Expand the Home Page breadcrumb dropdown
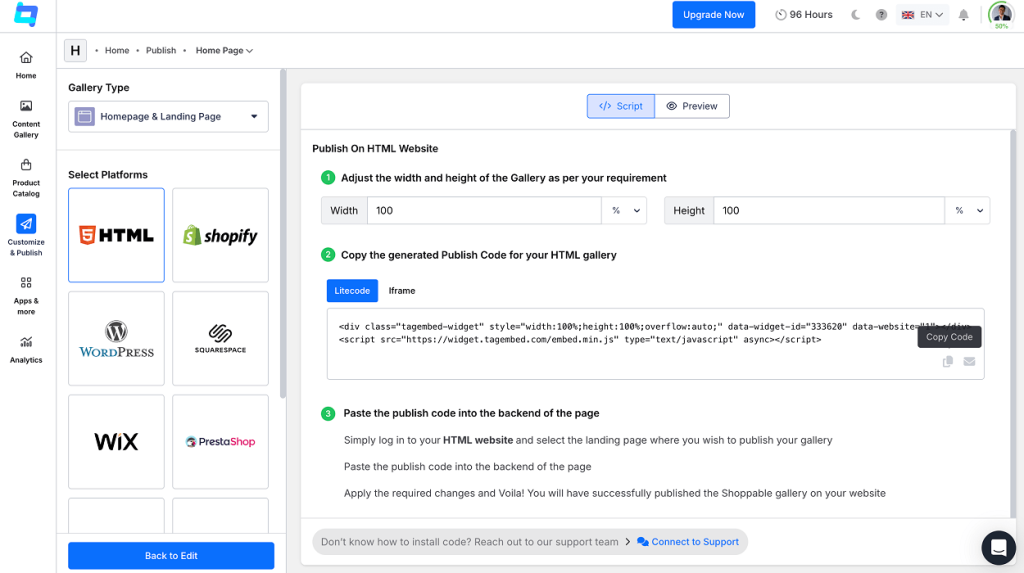 [224, 50]
